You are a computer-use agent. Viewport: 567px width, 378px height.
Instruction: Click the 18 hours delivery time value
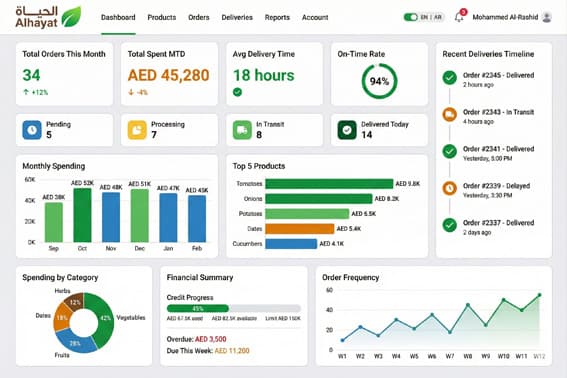pos(264,75)
